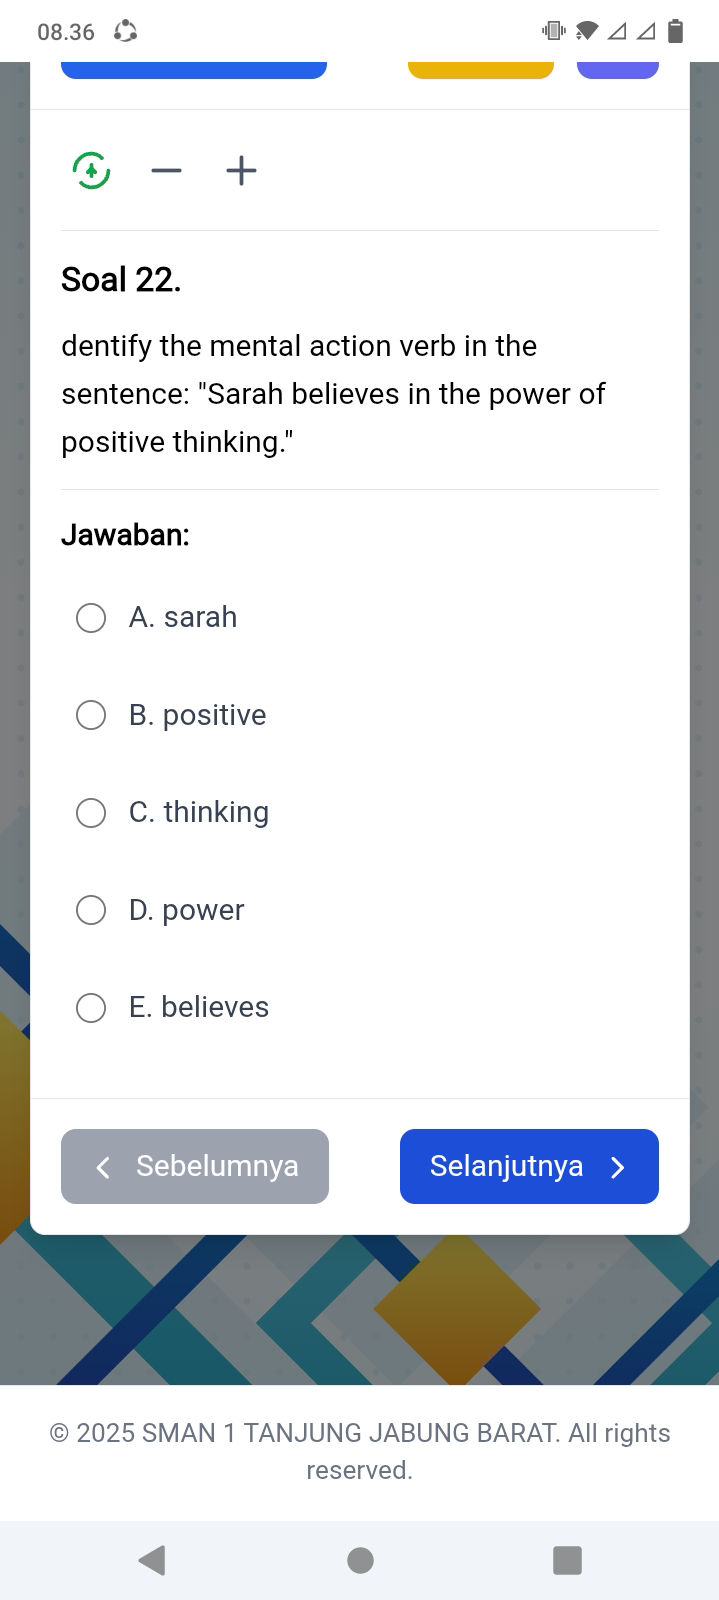Choose option C. thinking
Viewport: 719px width, 1600px height.
click(91, 813)
